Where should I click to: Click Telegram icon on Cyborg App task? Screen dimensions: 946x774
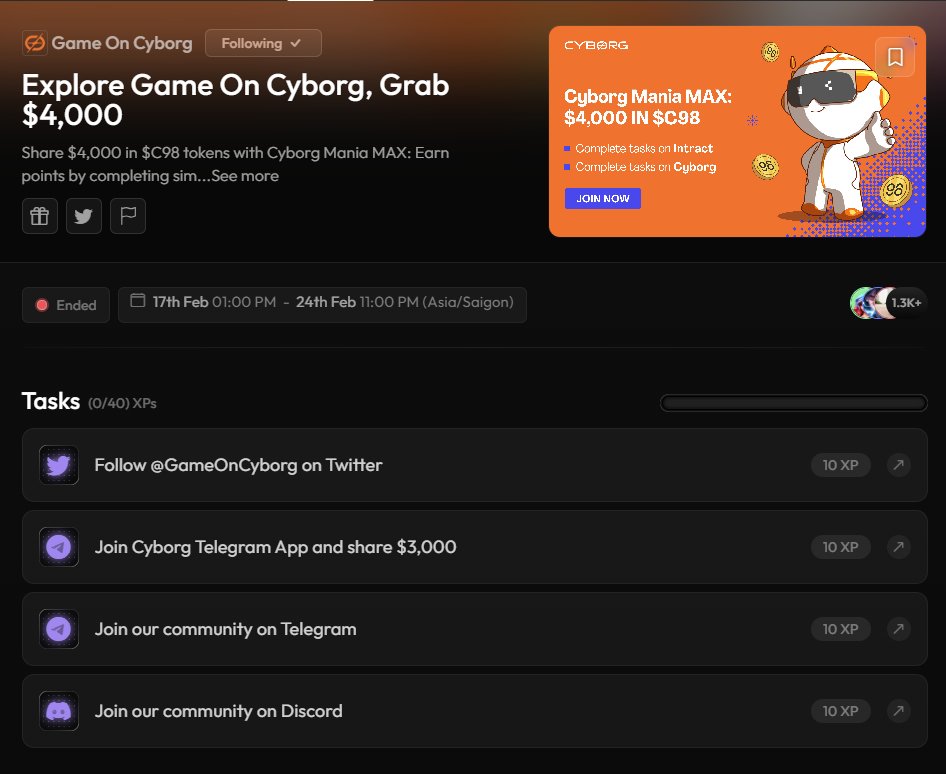[59, 547]
